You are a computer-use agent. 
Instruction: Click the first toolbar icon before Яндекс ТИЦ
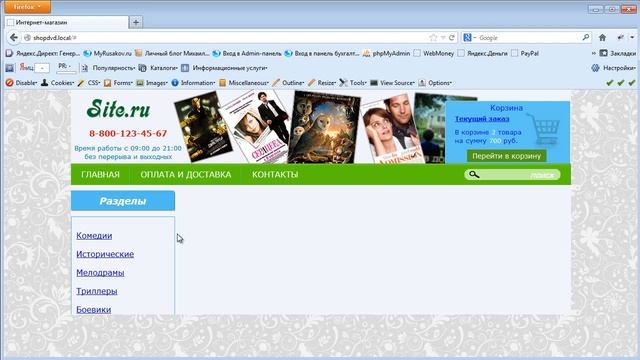point(10,68)
